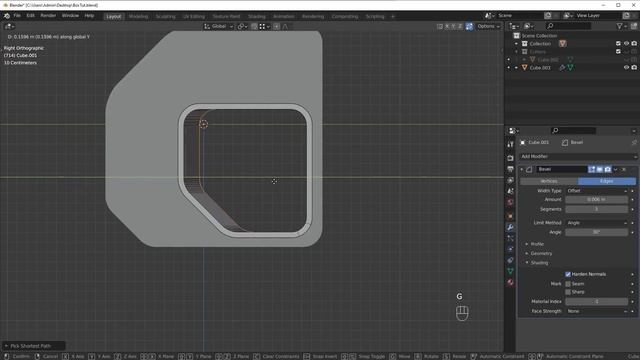Enable the Seam mark checkbox

point(568,284)
